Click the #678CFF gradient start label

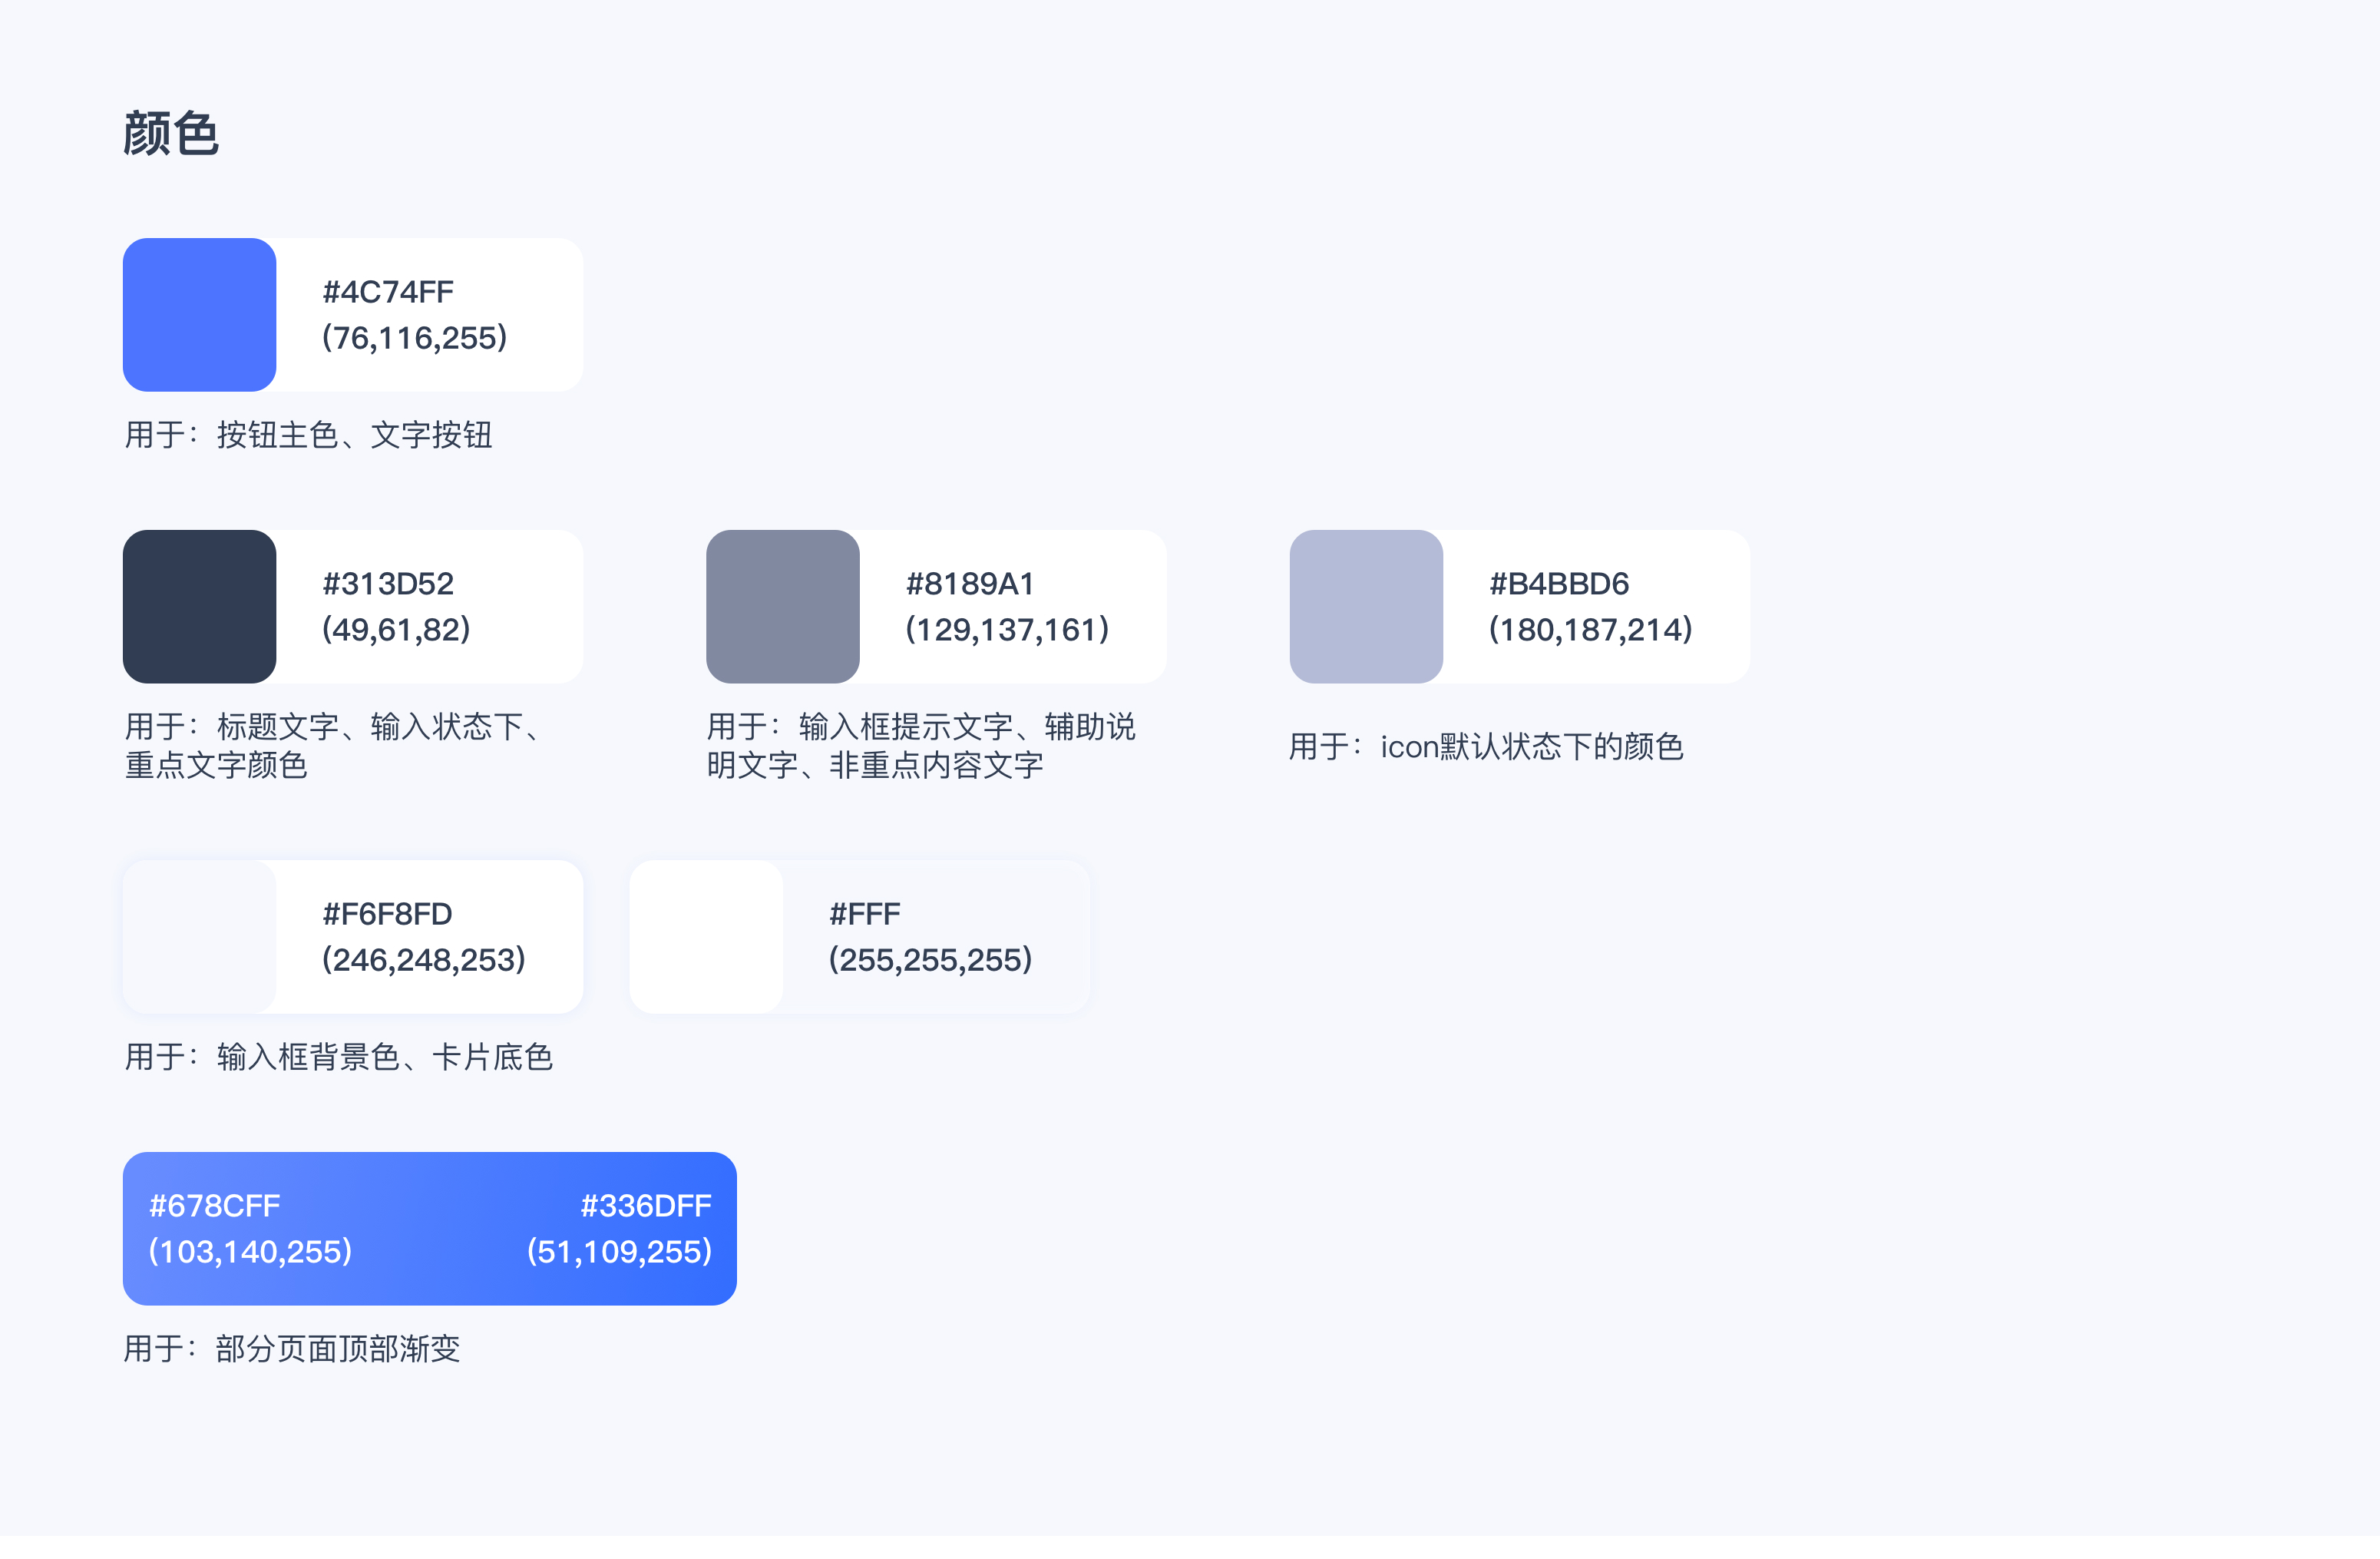coord(214,1205)
